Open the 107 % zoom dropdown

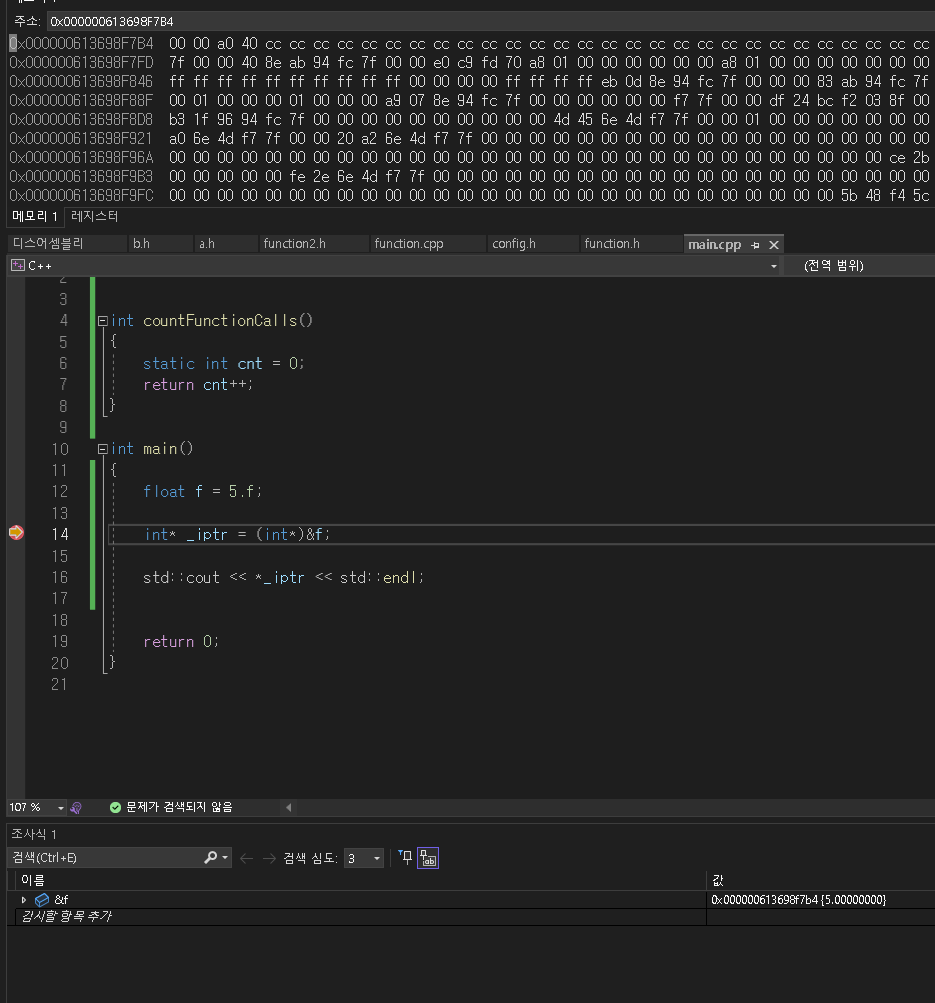pyautogui.click(x=61, y=808)
